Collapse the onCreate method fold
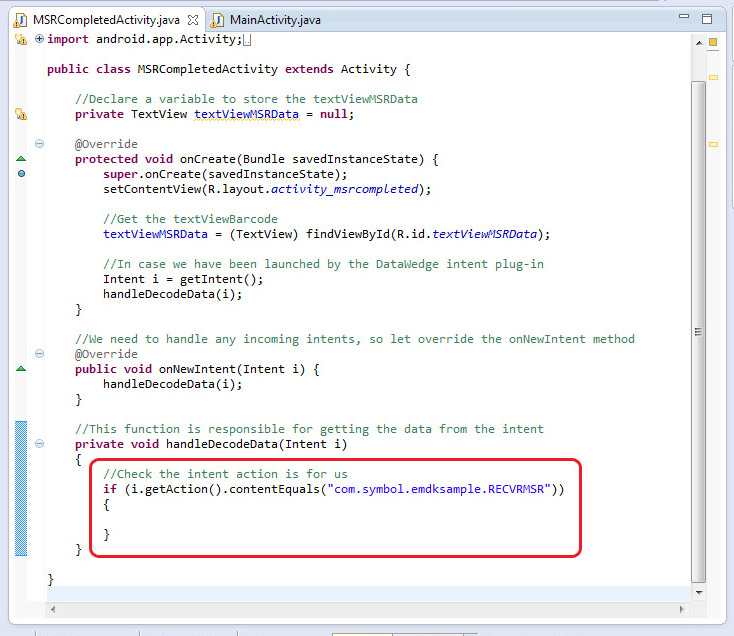Image resolution: width=734 pixels, height=636 pixels. tap(39, 144)
